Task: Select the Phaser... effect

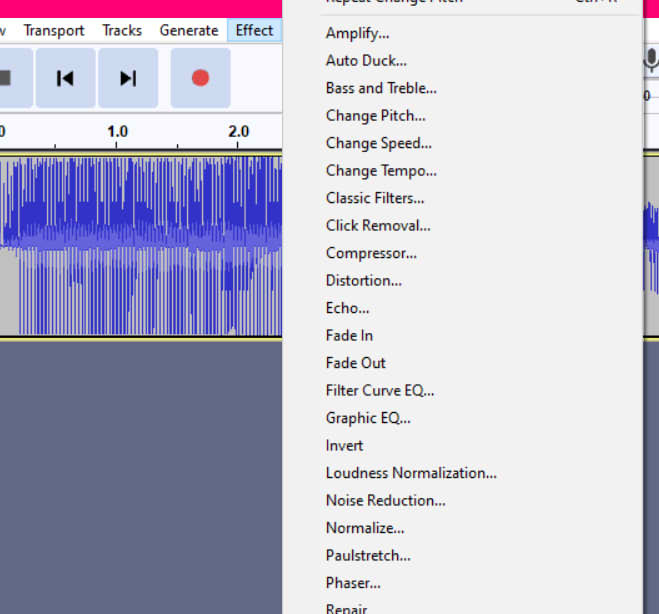Action: pos(462,583)
